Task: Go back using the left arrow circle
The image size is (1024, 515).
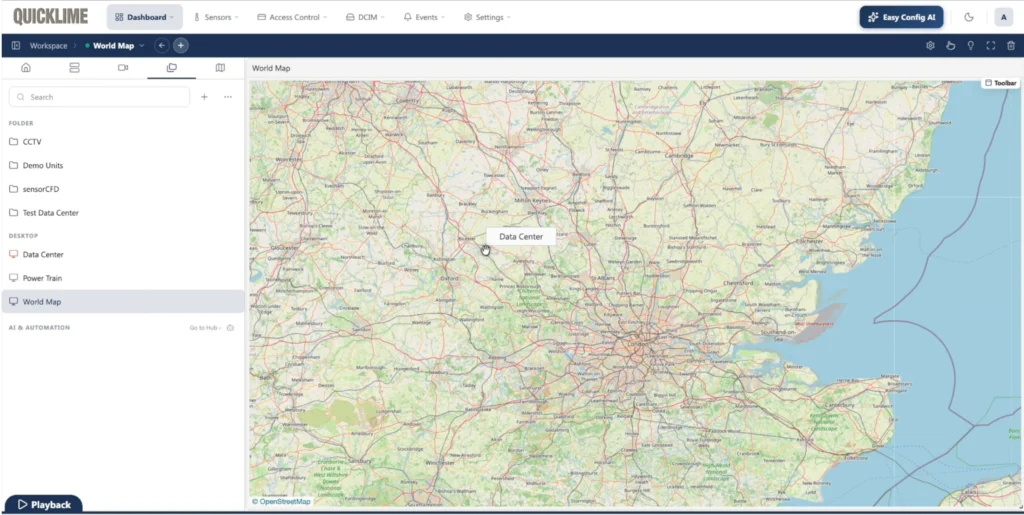Action: 162,46
